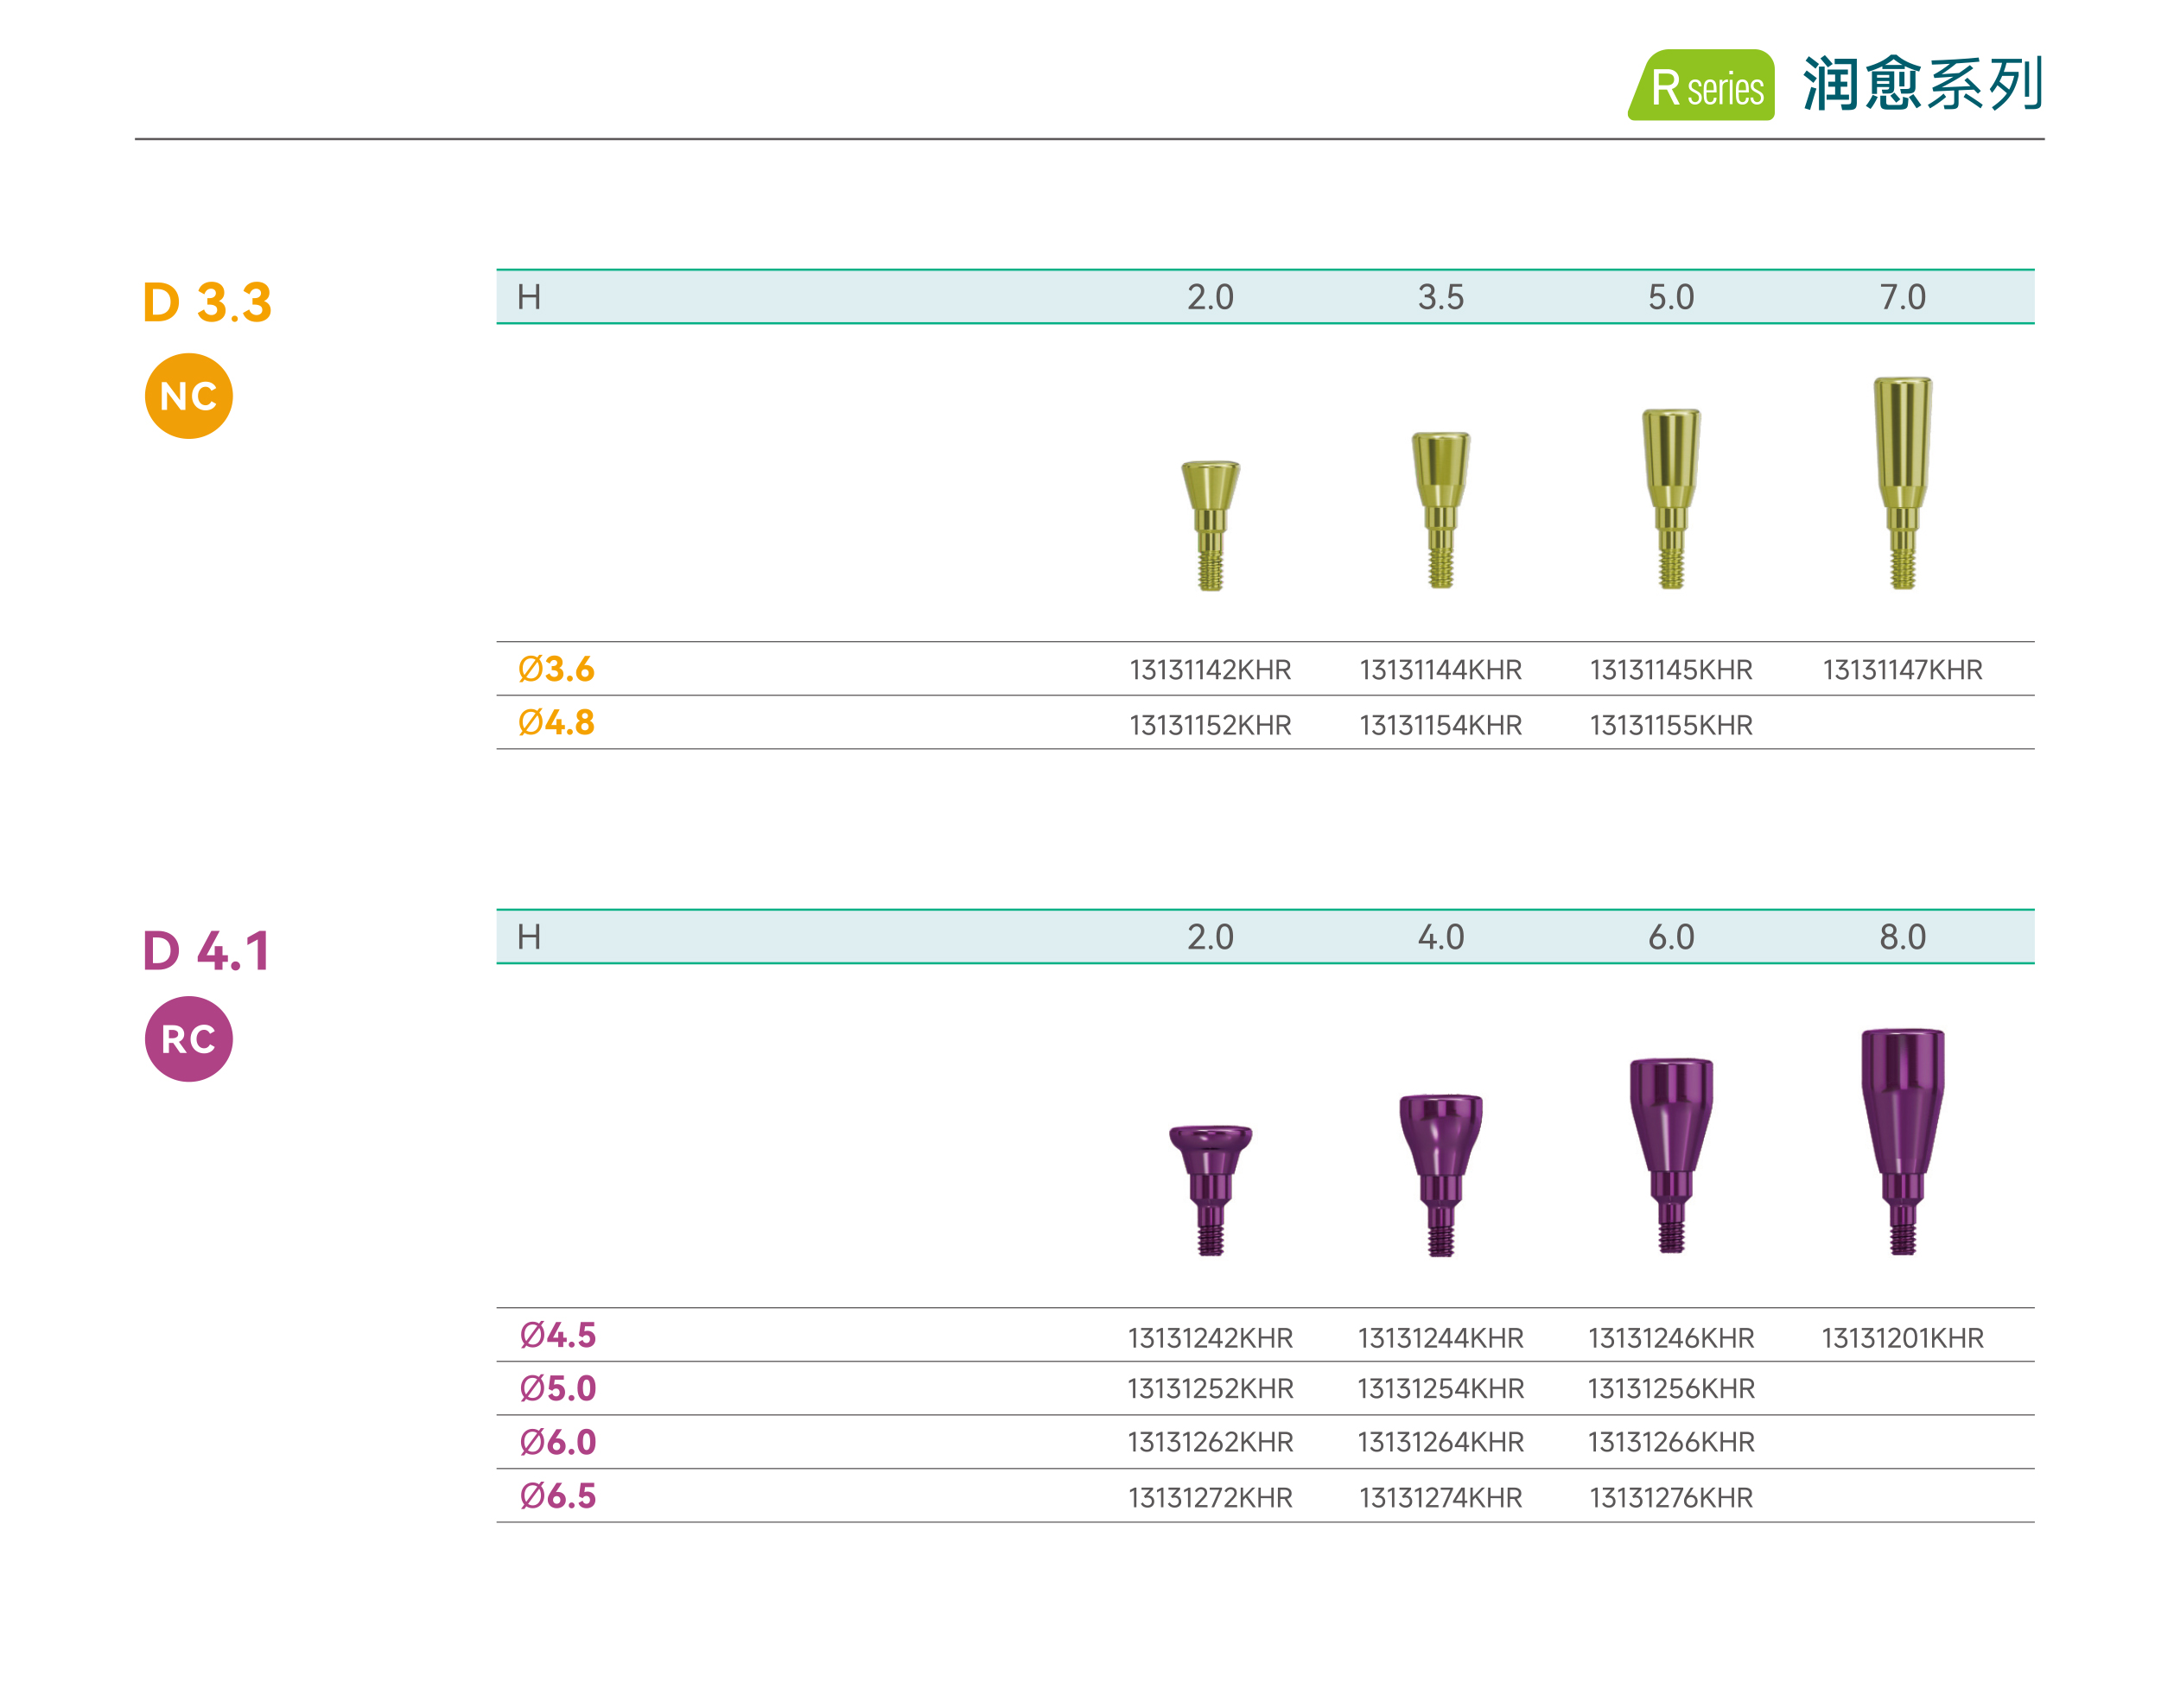Click the D 3.3 section heading

(x=207, y=302)
